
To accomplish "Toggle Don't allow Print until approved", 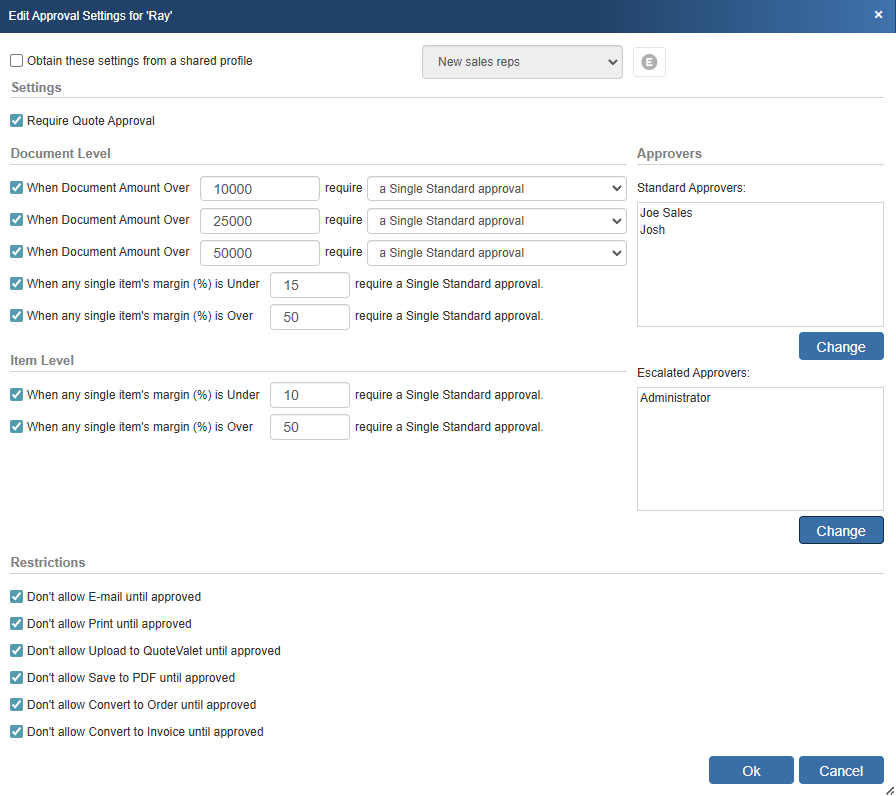I will click(x=17, y=624).
